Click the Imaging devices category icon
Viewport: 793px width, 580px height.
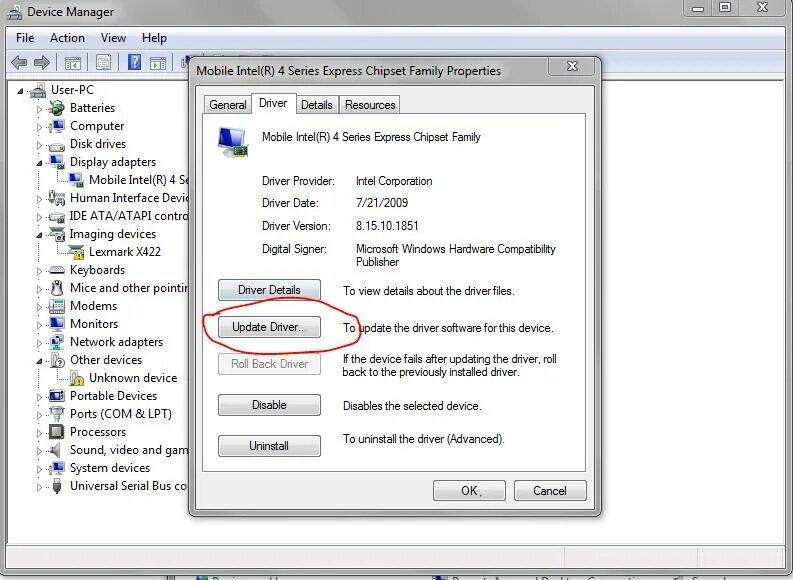pyautogui.click(x=57, y=234)
